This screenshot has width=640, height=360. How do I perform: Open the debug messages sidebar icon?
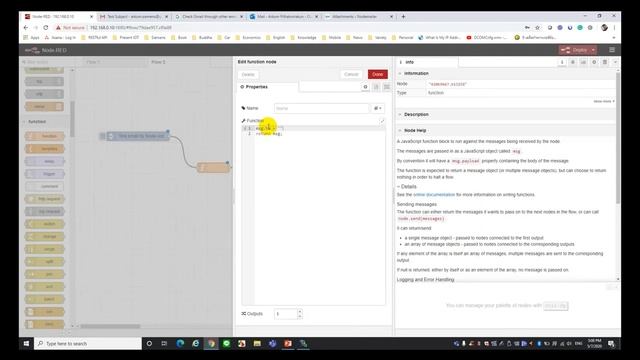[x=573, y=62]
